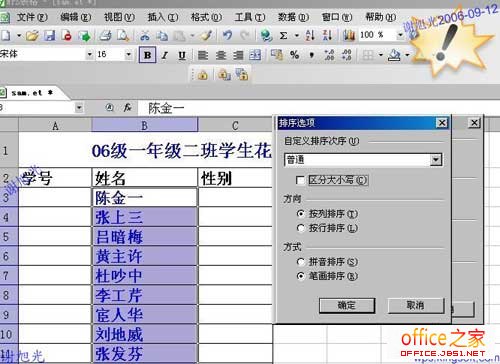Toggle Bold formatting button
The image size is (500, 364).
[147, 55]
